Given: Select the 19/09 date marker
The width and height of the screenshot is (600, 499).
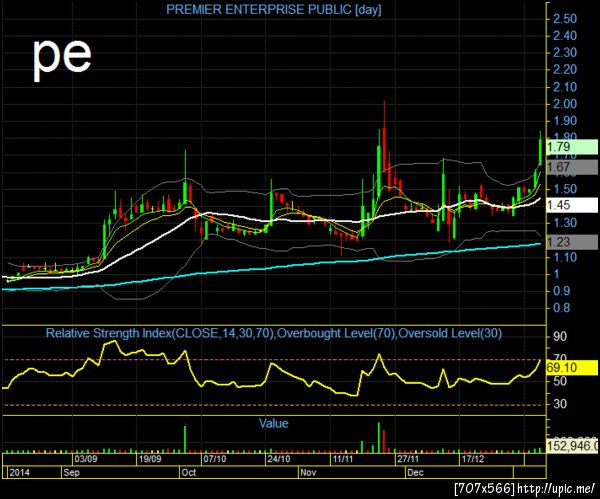Looking at the screenshot, I should click(x=150, y=459).
